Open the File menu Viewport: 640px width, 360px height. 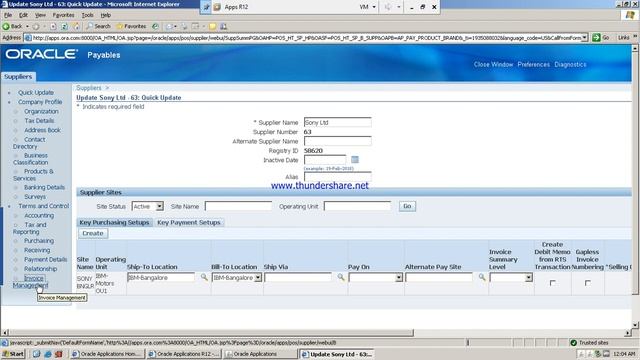pos(8,15)
